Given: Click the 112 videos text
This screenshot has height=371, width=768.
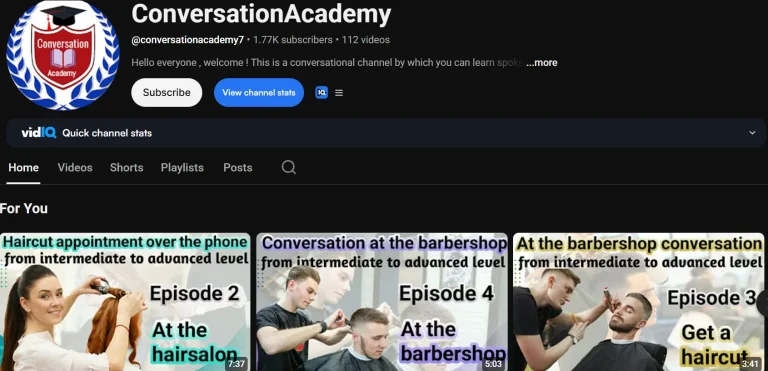Looking at the screenshot, I should coord(366,40).
